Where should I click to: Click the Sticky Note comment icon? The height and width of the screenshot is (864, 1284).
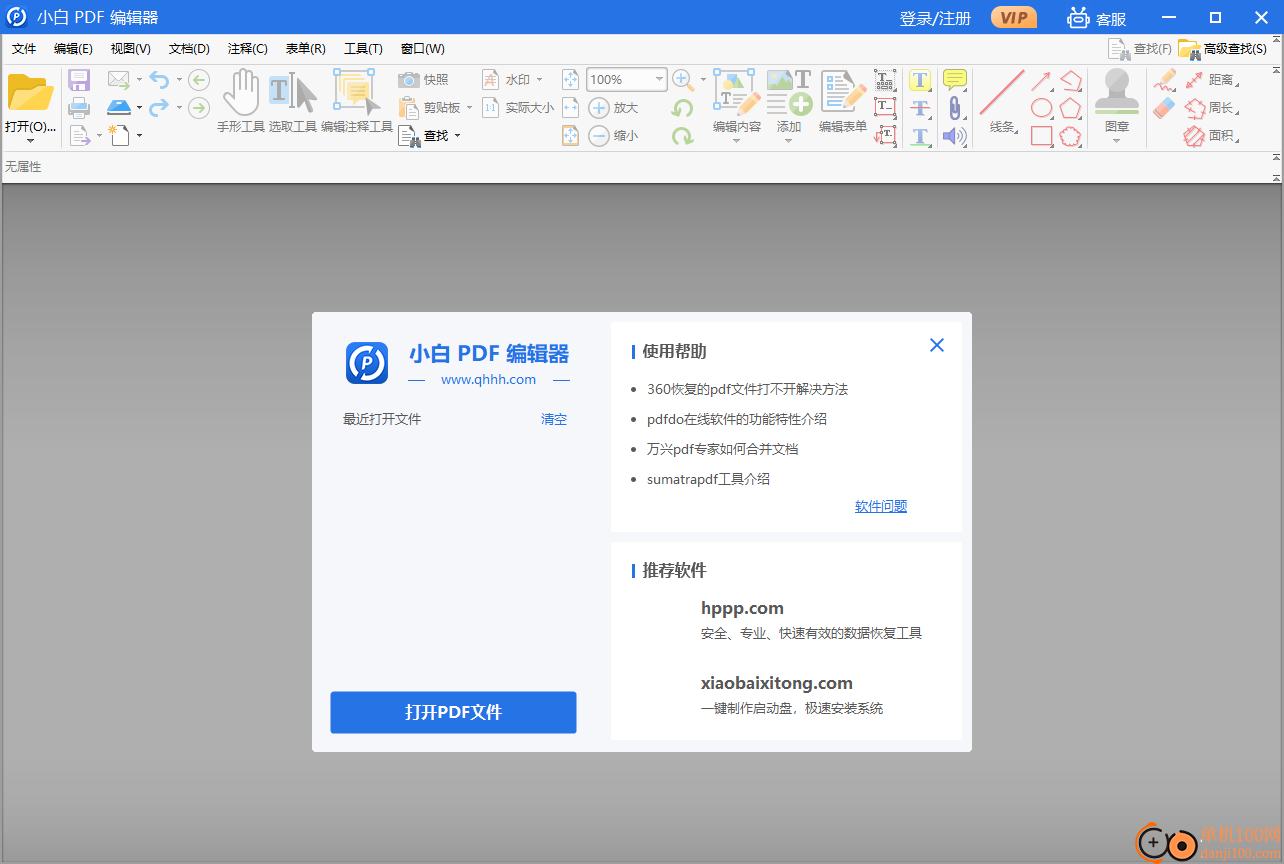pos(955,80)
